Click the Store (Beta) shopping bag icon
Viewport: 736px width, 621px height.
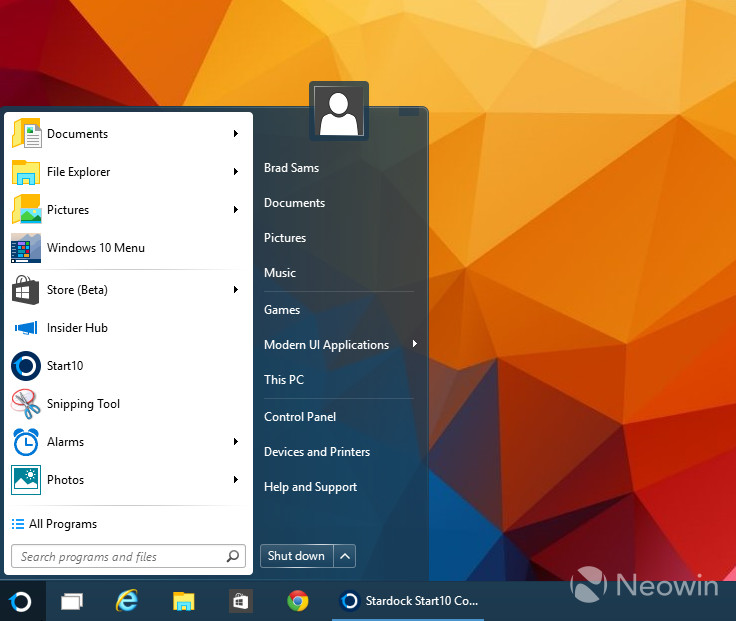click(25, 290)
